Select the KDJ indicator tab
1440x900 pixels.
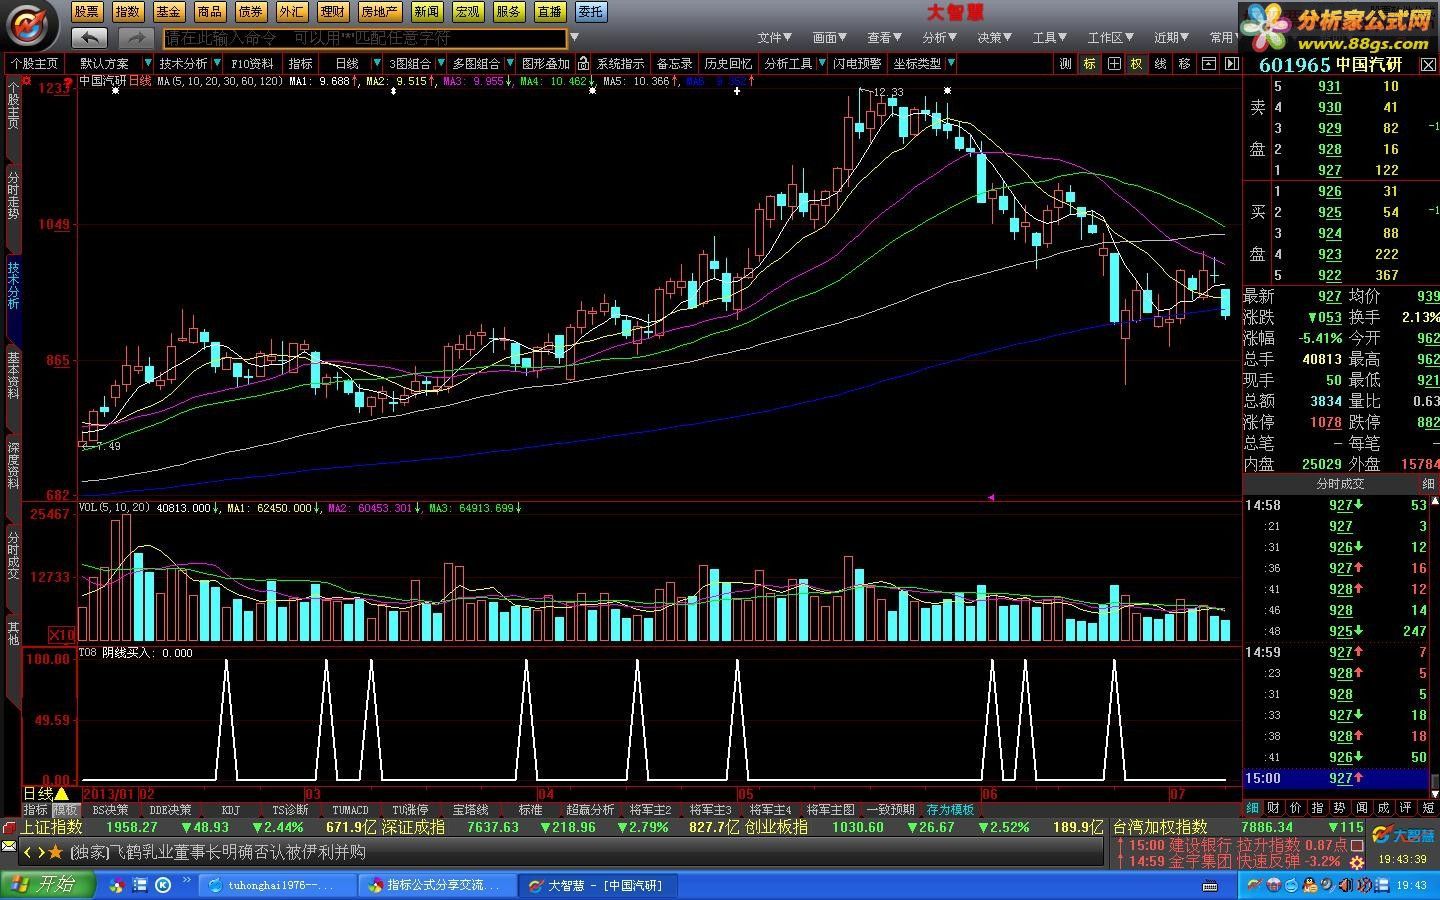coord(230,810)
